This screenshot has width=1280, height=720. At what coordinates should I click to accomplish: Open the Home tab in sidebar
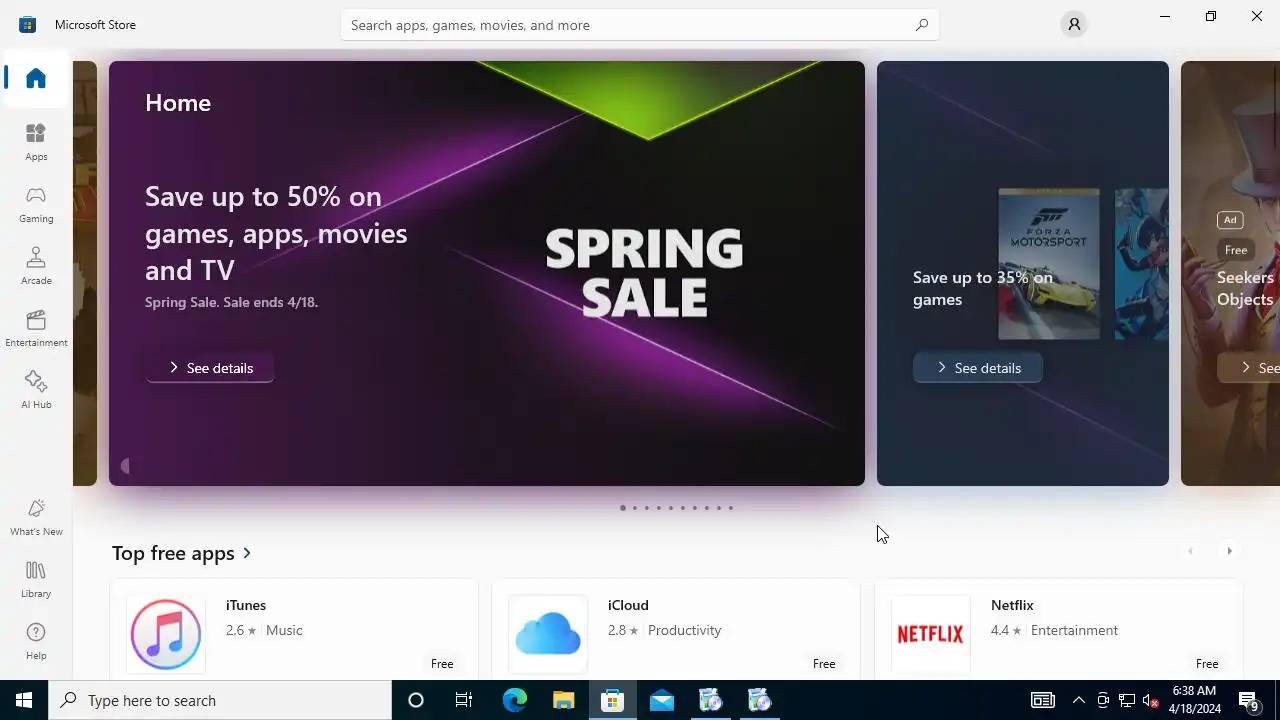(36, 78)
